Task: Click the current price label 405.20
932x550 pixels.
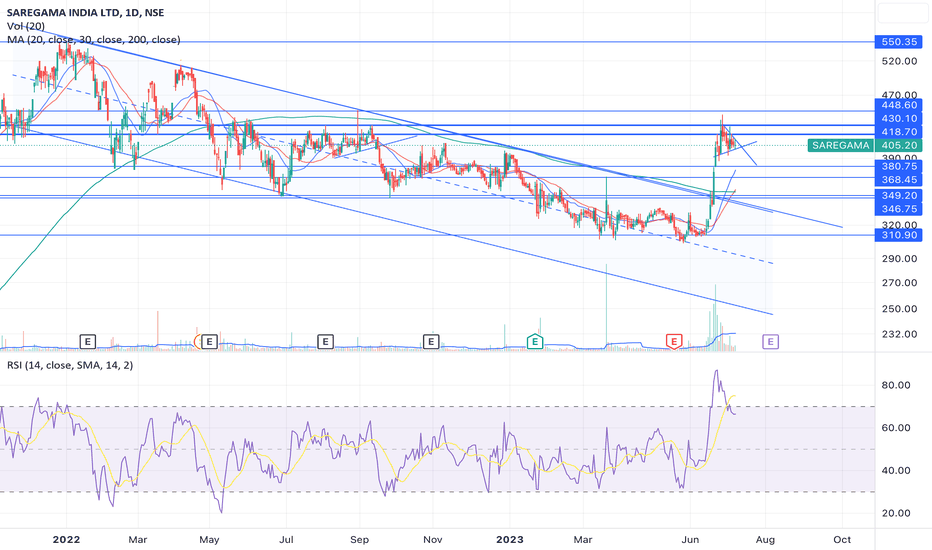Action: click(x=899, y=145)
